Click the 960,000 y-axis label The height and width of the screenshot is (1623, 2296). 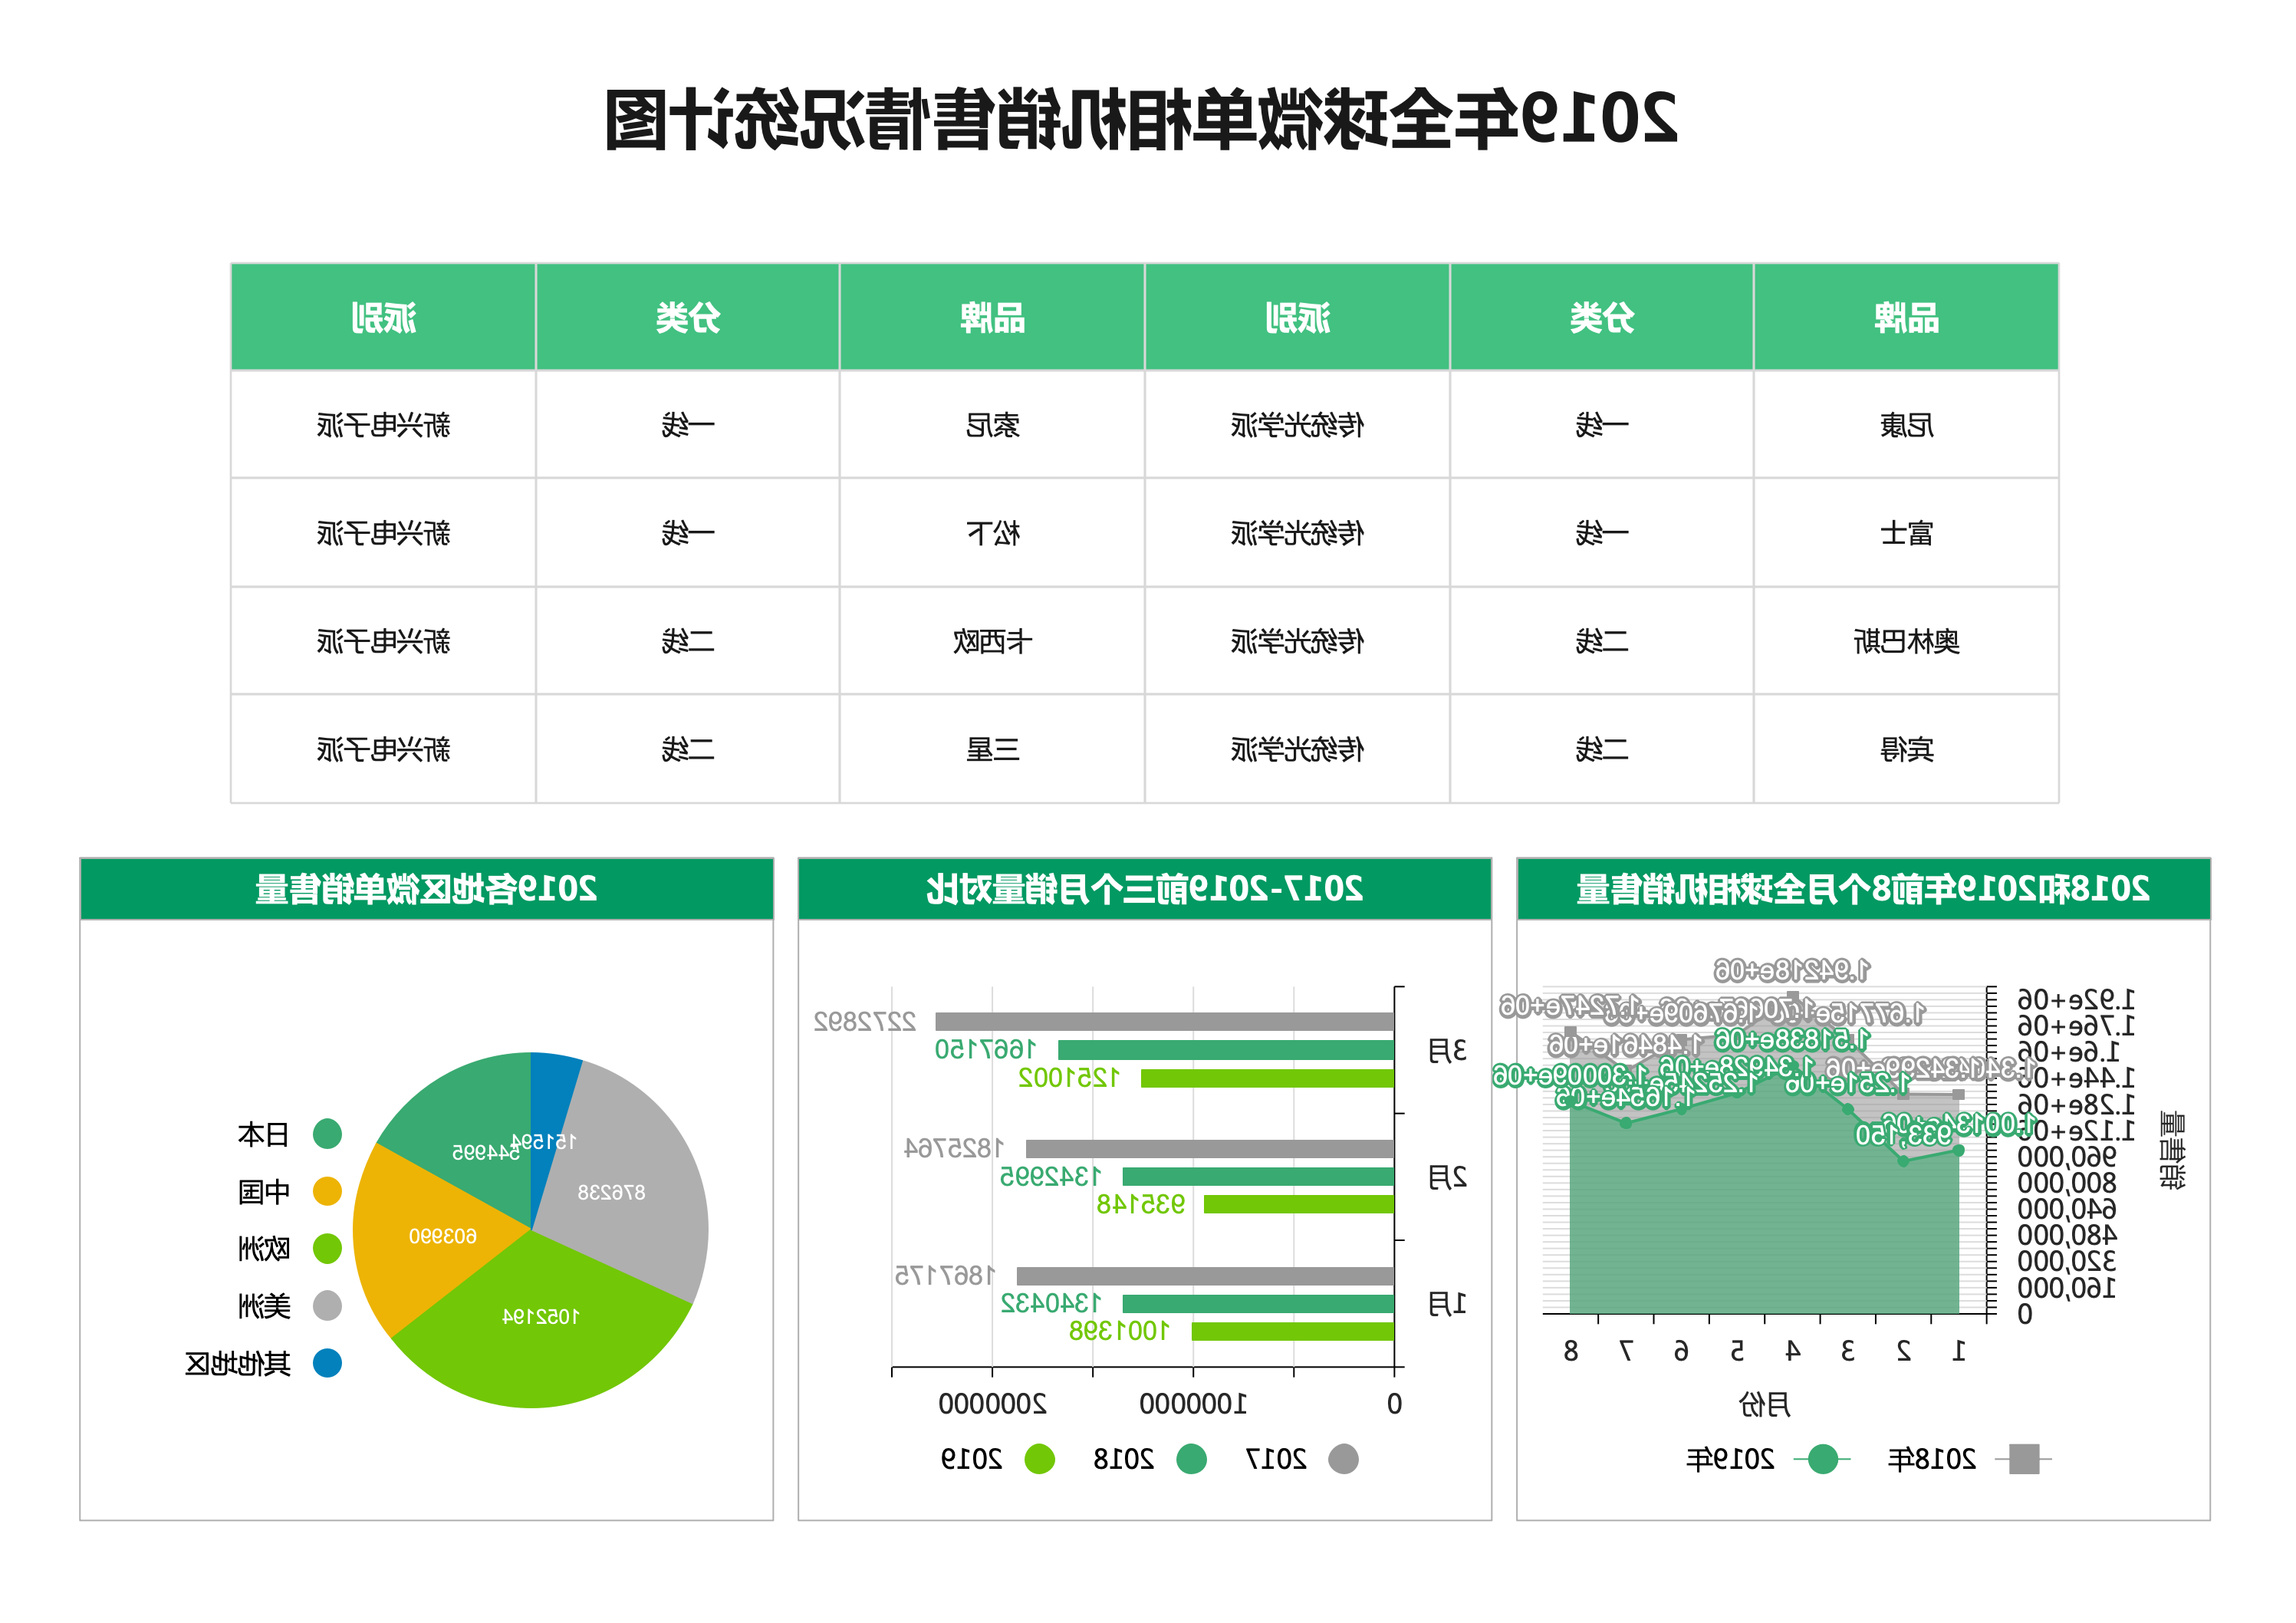coord(2066,1157)
